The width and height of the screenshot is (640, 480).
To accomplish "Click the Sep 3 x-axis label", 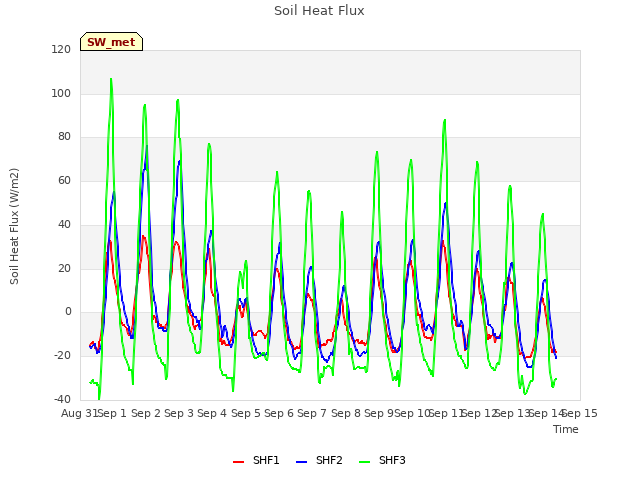I will (x=179, y=413).
